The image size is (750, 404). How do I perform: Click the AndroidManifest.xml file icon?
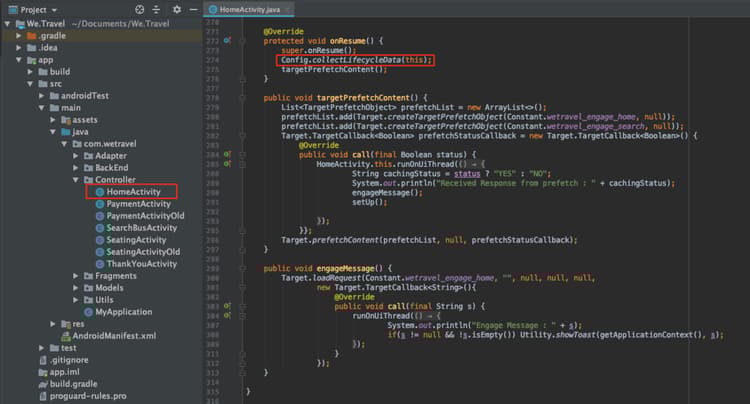coord(64,336)
